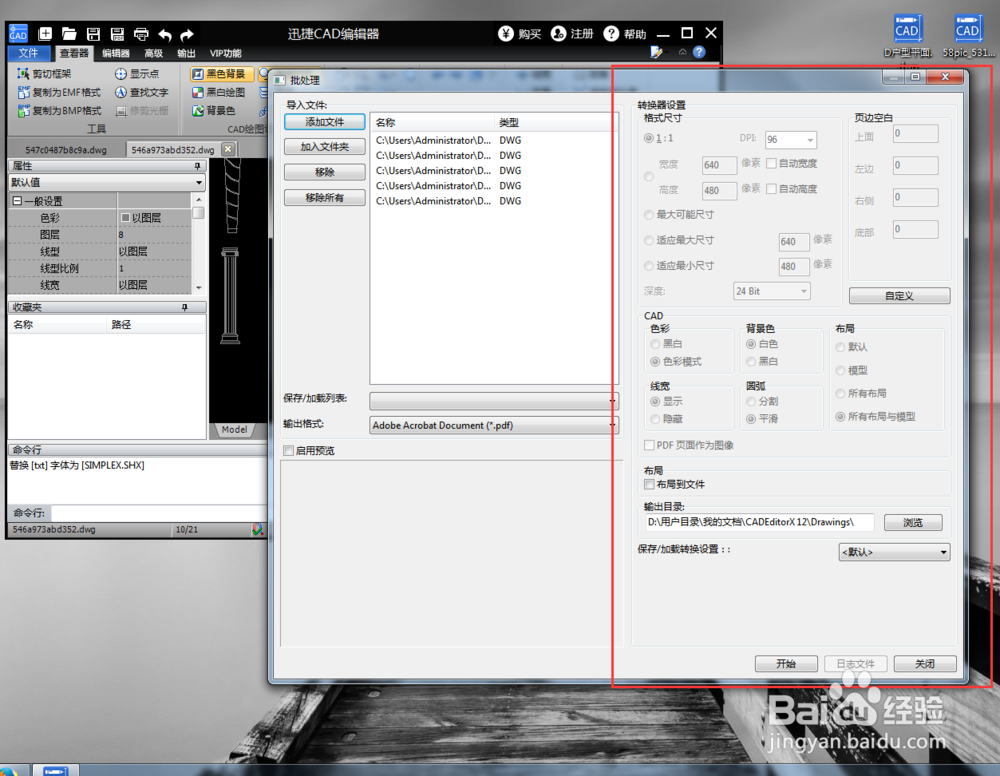Click the 黑白绘图 black-white drawing tool
This screenshot has height=776, width=1000.
coord(219,92)
